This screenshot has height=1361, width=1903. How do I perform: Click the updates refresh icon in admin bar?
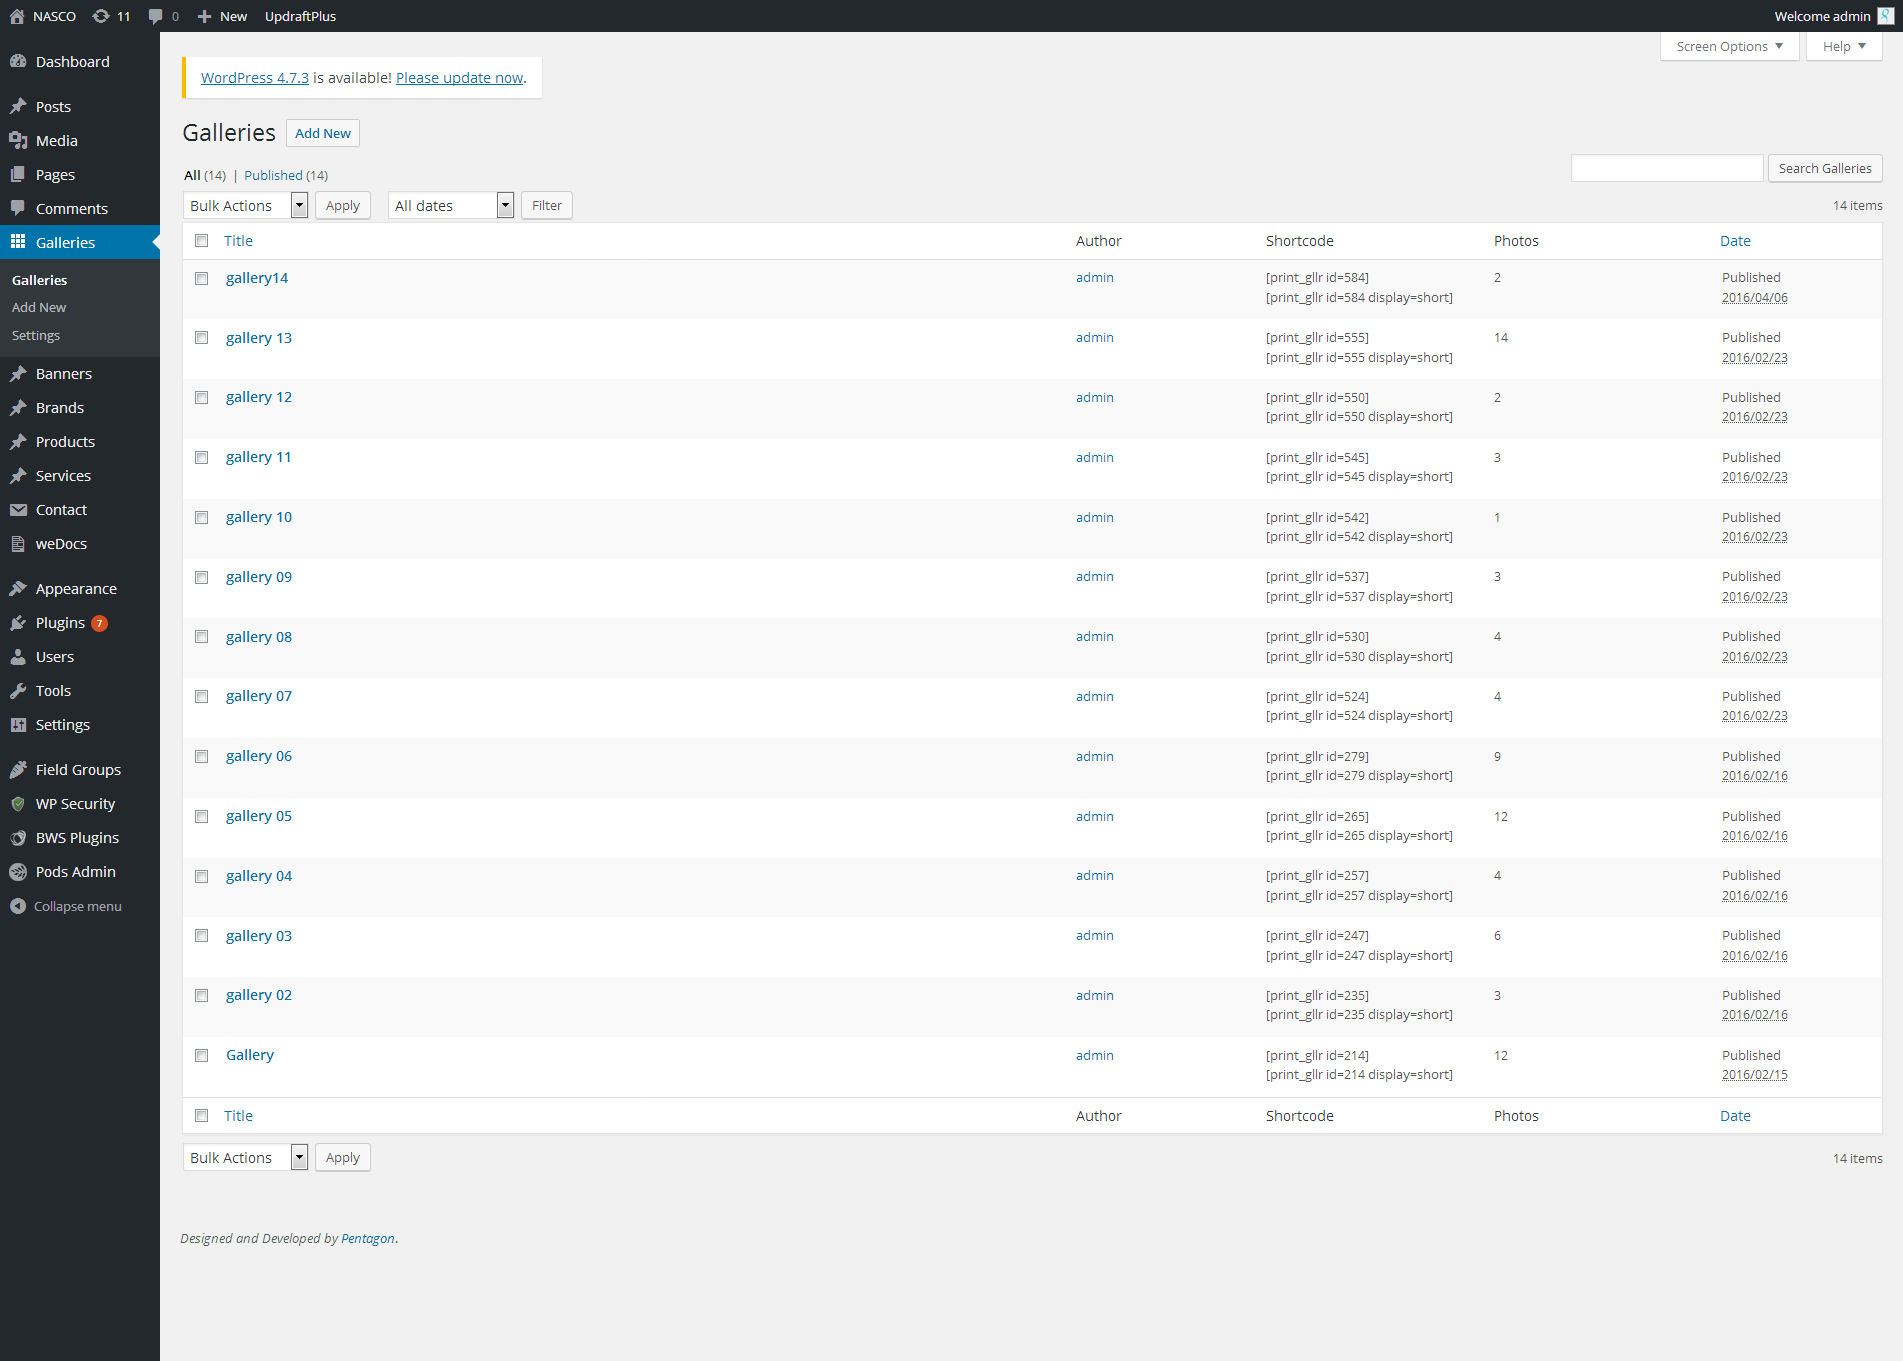coord(101,16)
